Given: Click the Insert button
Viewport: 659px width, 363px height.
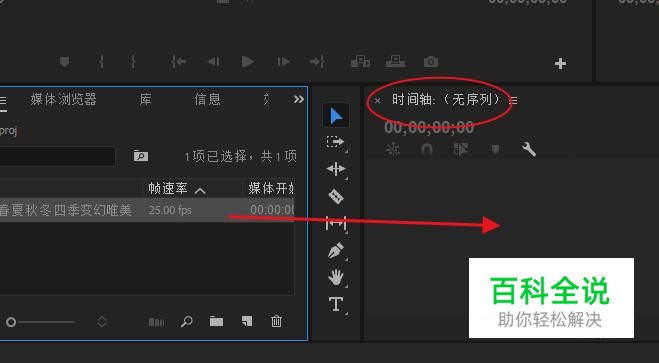Looking at the screenshot, I should point(360,62).
